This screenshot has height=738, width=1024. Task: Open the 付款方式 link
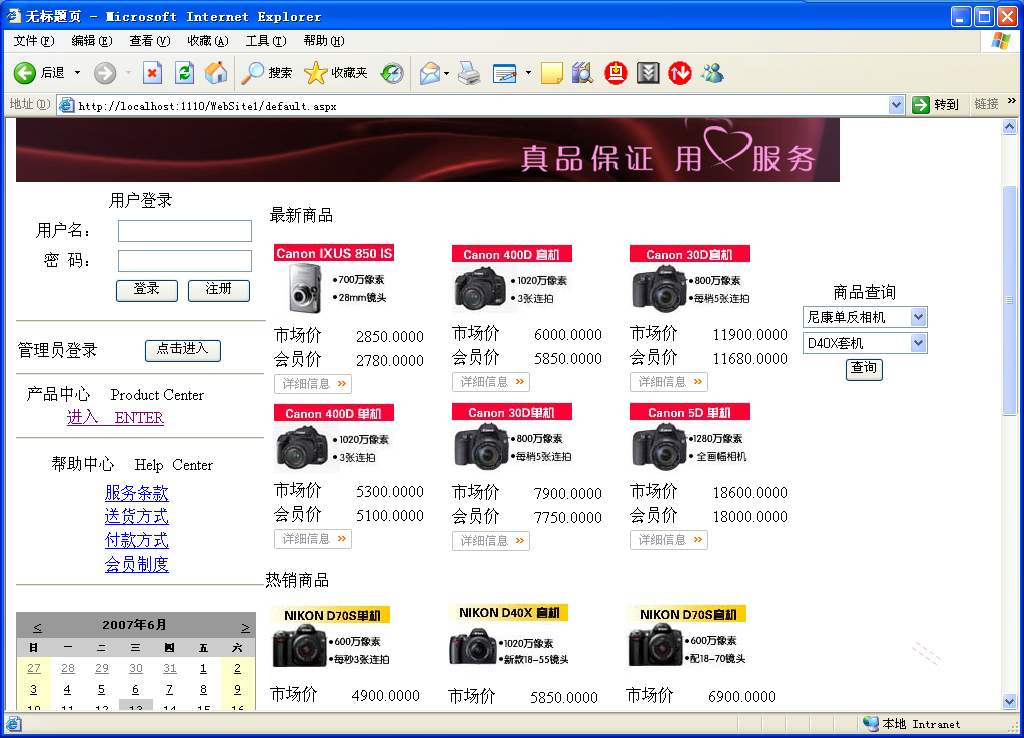(136, 541)
